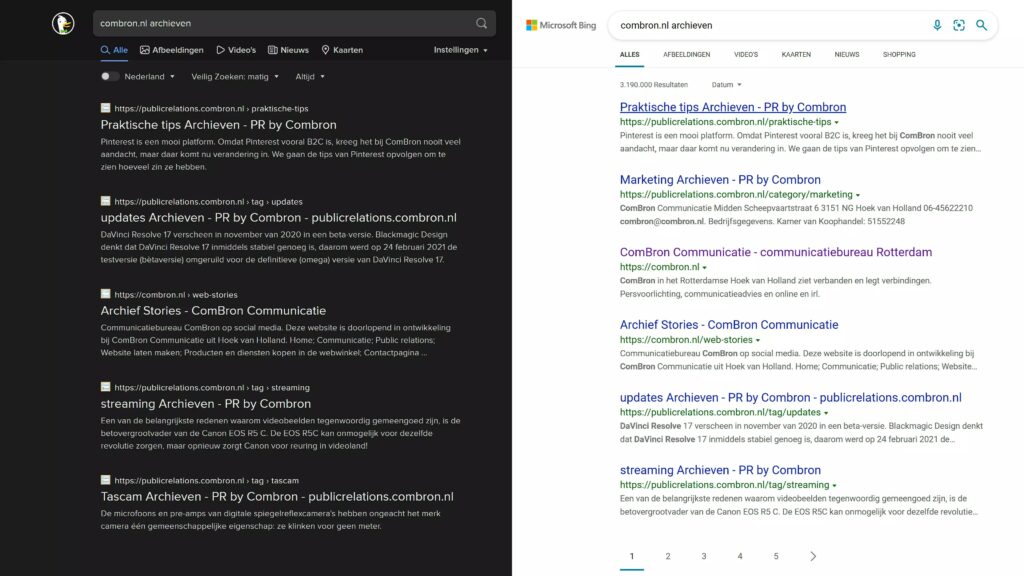1024x576 pixels.
Task: Click DuckDuckGo search magnifier icon
Action: point(481,24)
